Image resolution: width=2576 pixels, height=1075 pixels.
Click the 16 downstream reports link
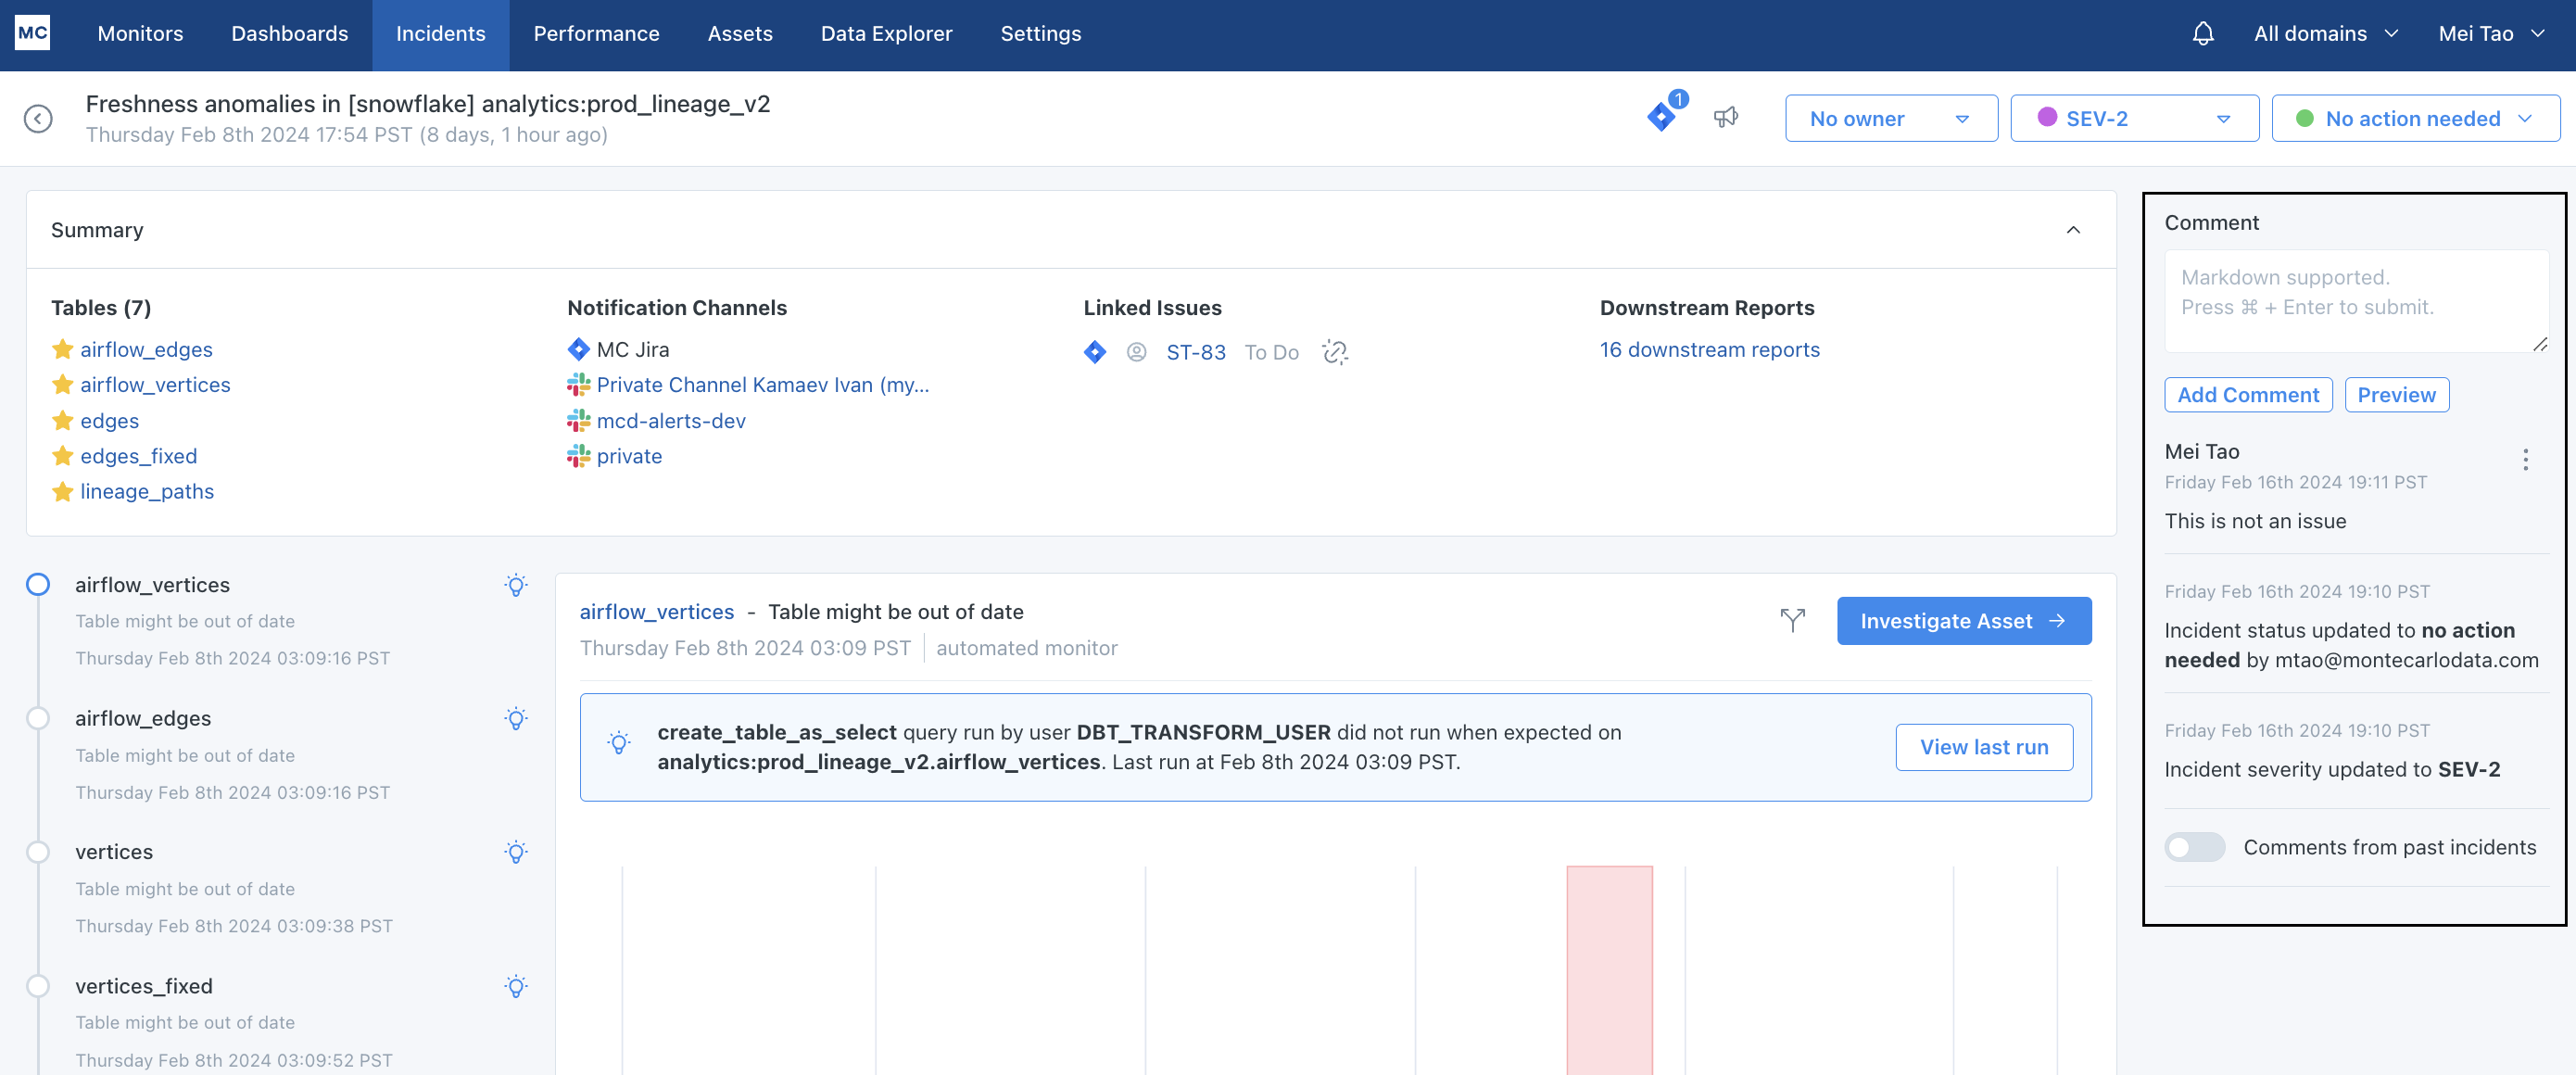pyautogui.click(x=1711, y=348)
